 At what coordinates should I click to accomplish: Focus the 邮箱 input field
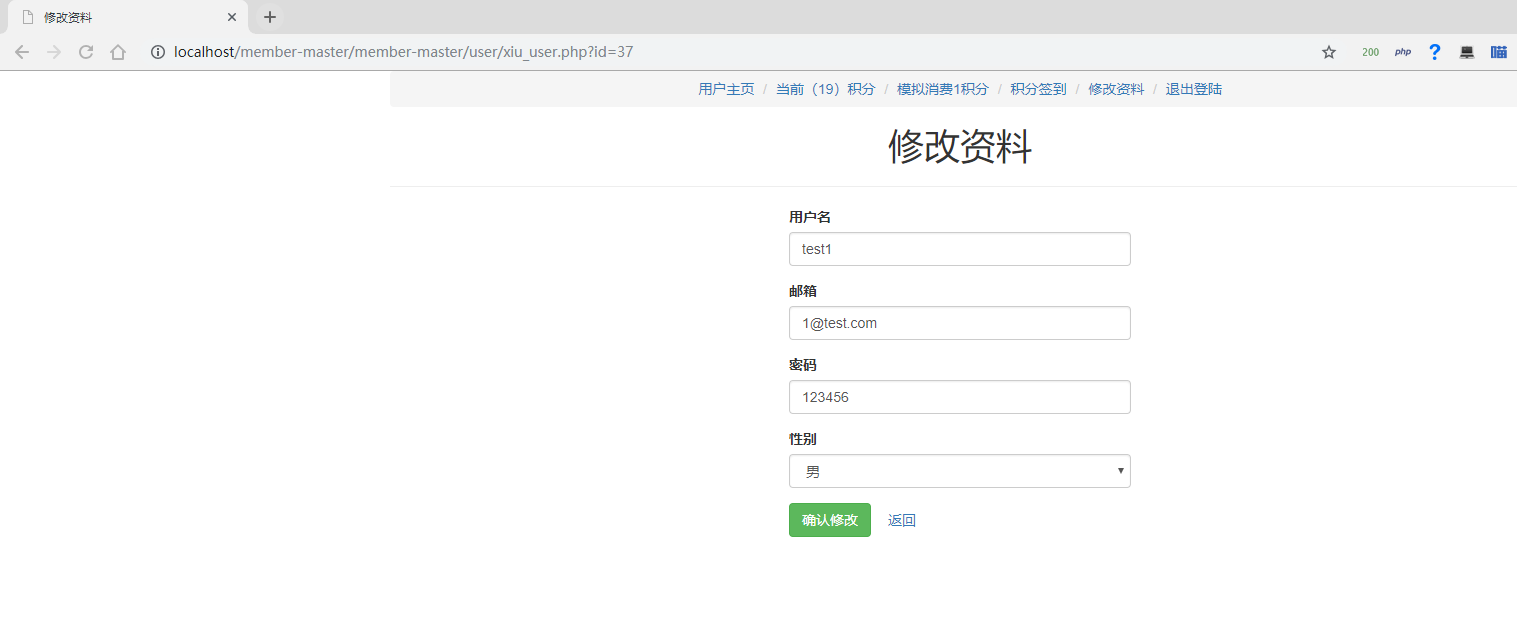[960, 323]
